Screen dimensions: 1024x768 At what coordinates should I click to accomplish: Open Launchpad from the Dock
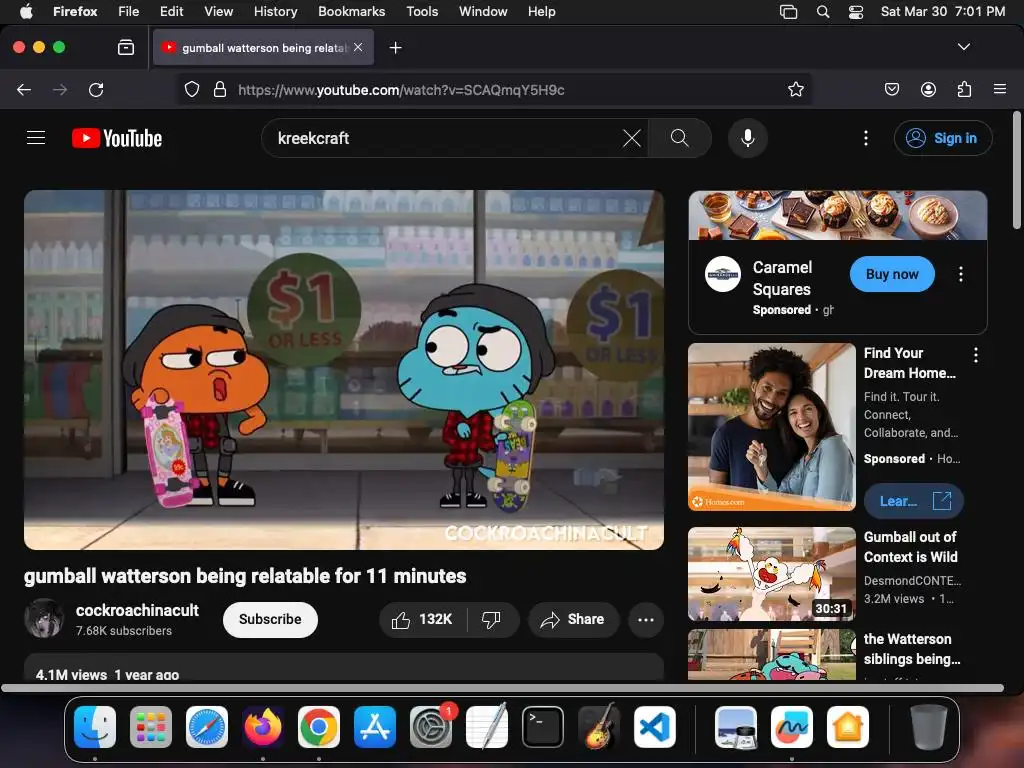[151, 726]
